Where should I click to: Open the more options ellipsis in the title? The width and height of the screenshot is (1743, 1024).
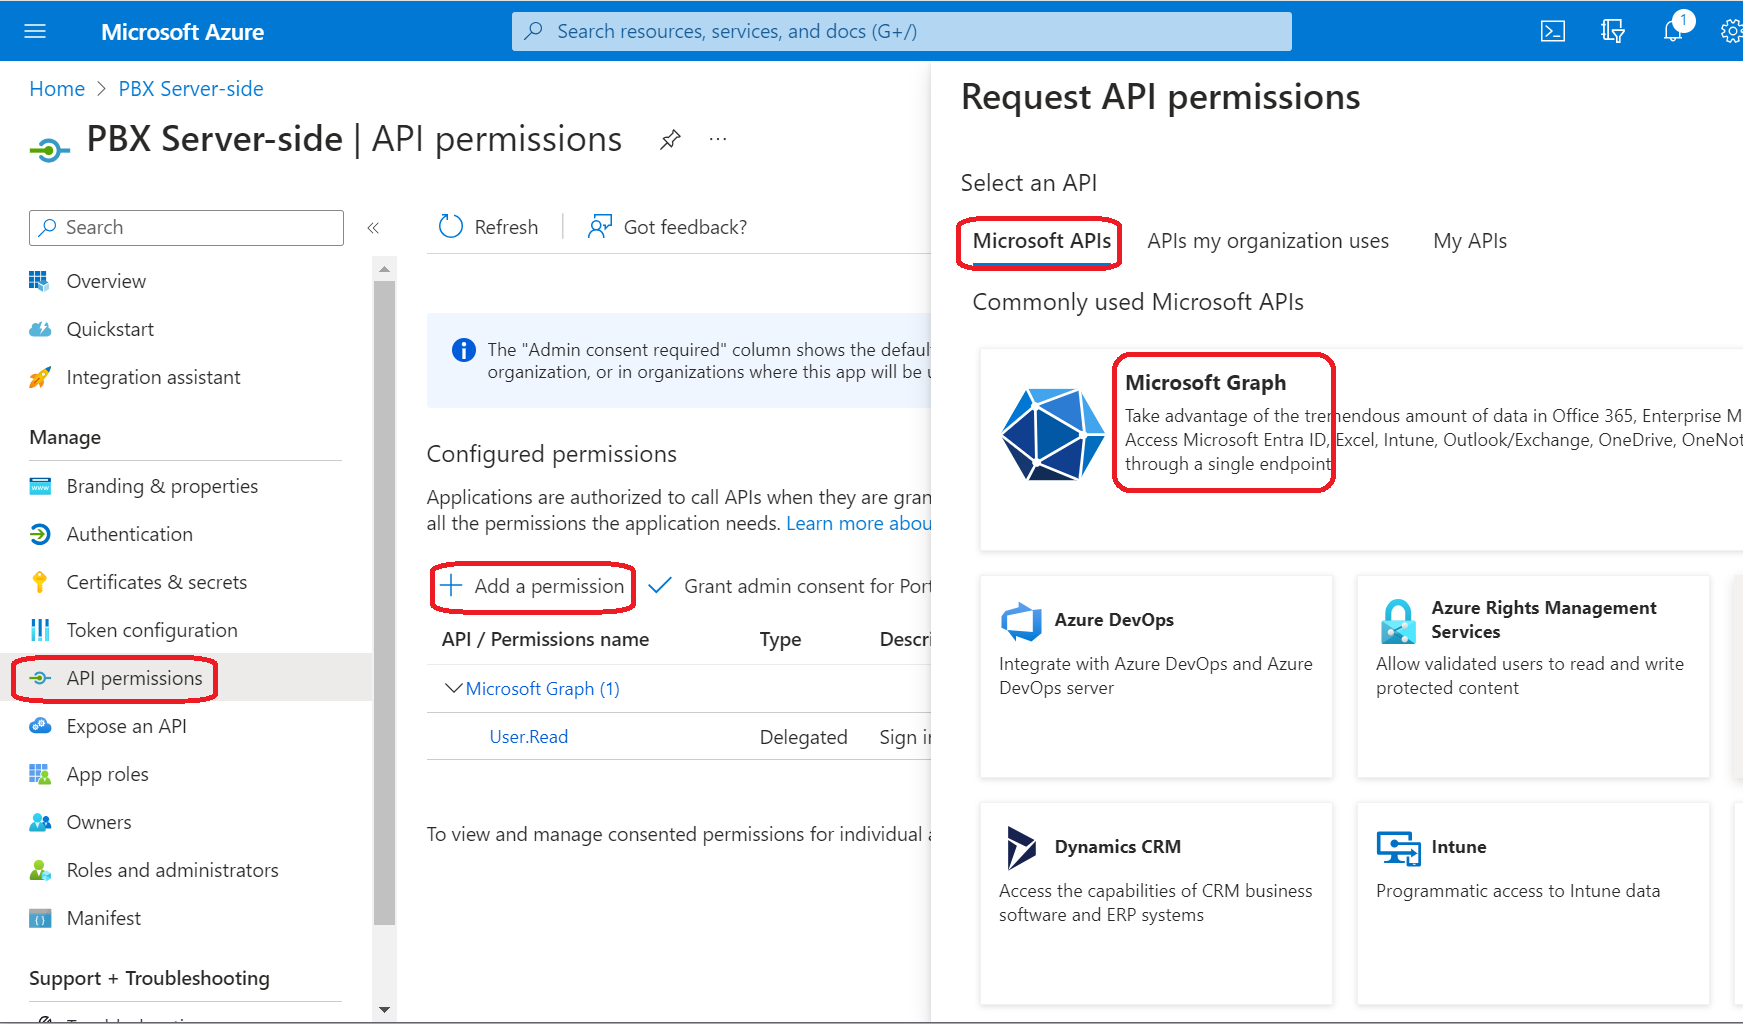[718, 140]
